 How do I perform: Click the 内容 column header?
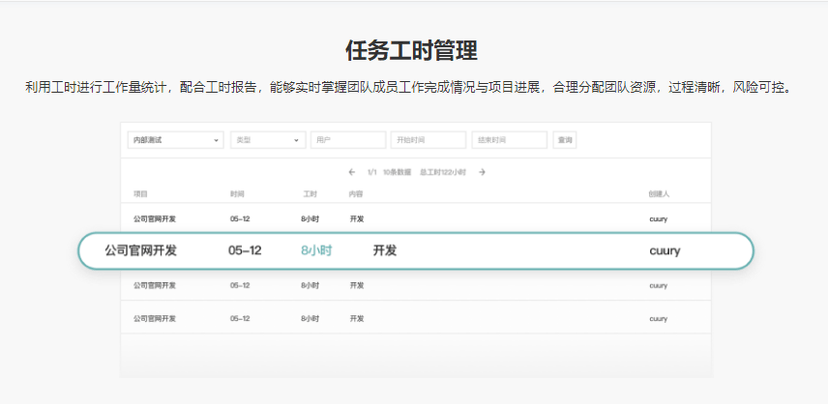point(356,194)
